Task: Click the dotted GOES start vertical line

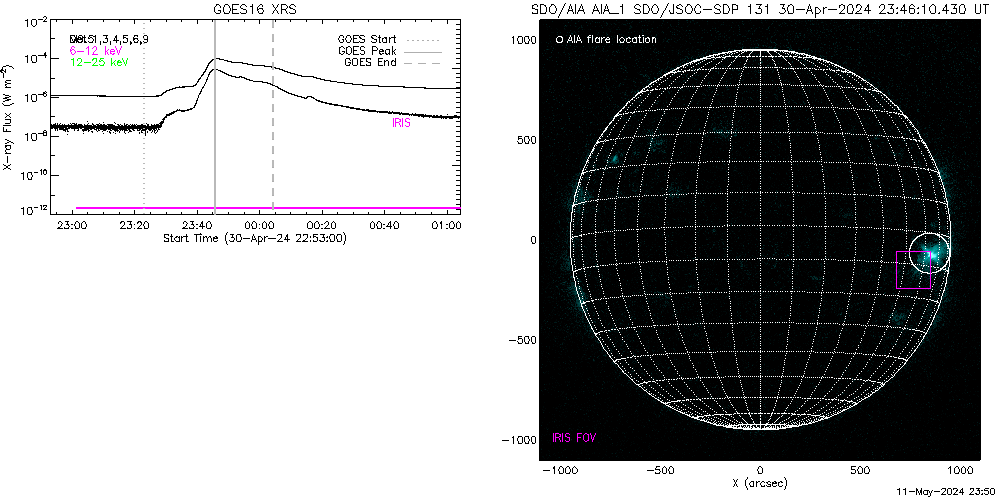Action: (144, 115)
